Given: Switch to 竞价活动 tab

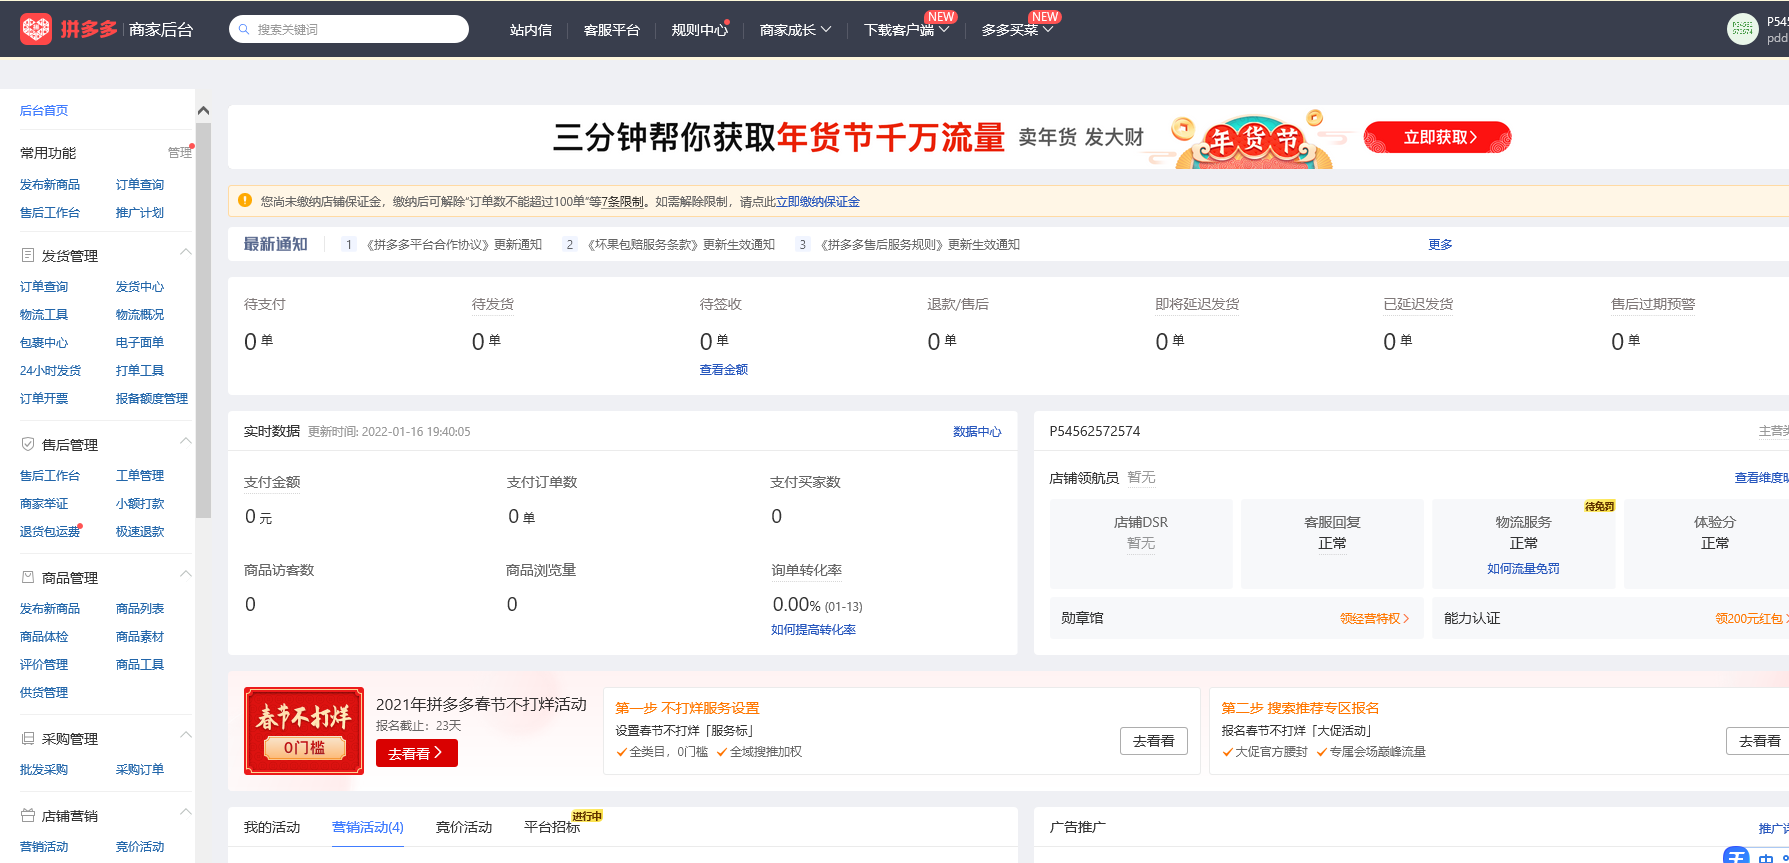Looking at the screenshot, I should pos(464,827).
